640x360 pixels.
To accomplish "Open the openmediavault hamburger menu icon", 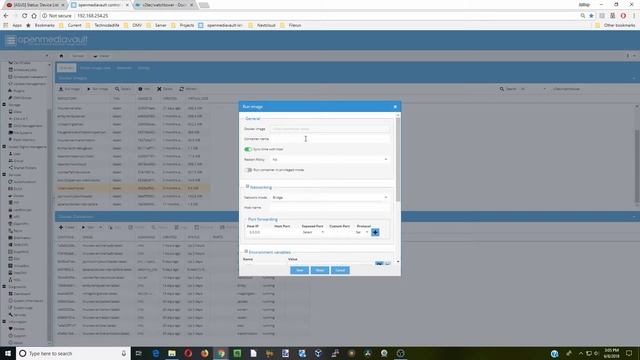I will 11,40.
